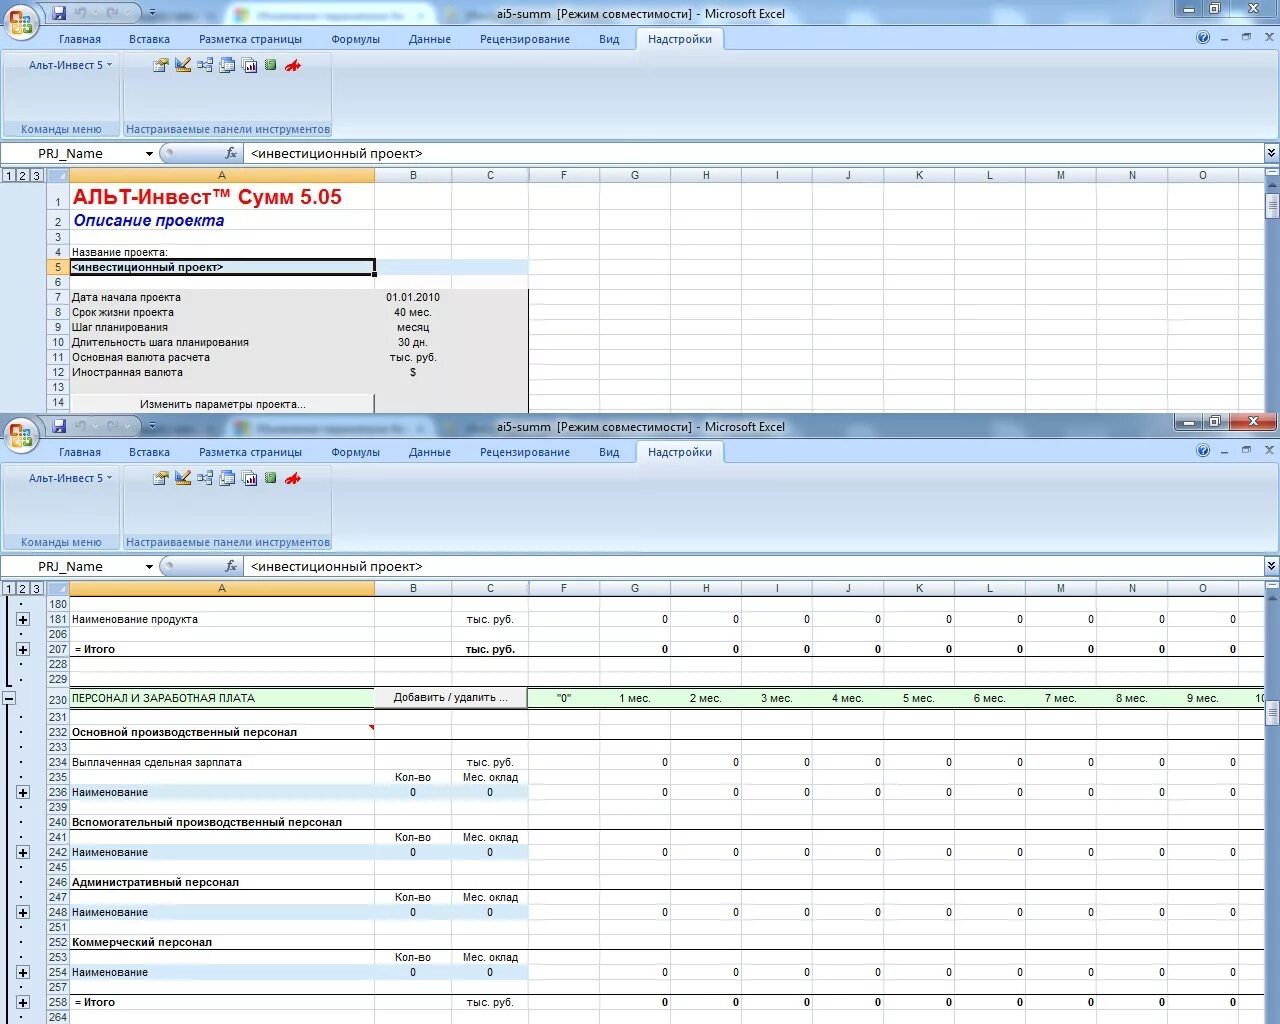Click the chart-window icon in bottom window toolbar
This screenshot has height=1024, width=1280.
click(x=250, y=478)
